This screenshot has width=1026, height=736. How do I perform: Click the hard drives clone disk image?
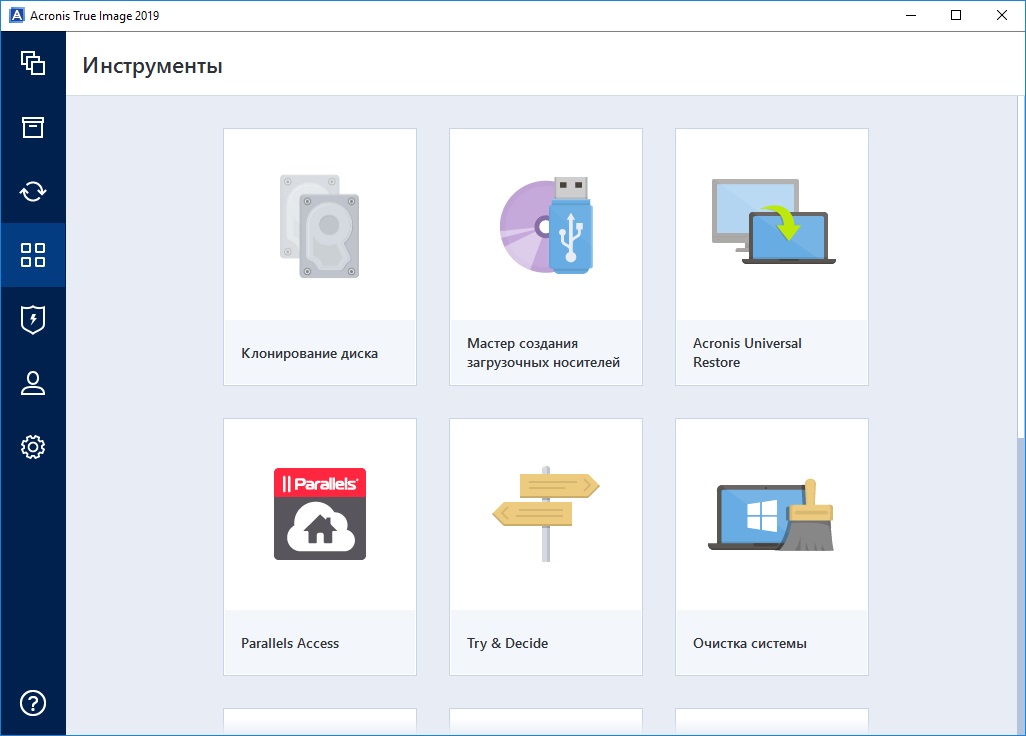[x=319, y=226]
